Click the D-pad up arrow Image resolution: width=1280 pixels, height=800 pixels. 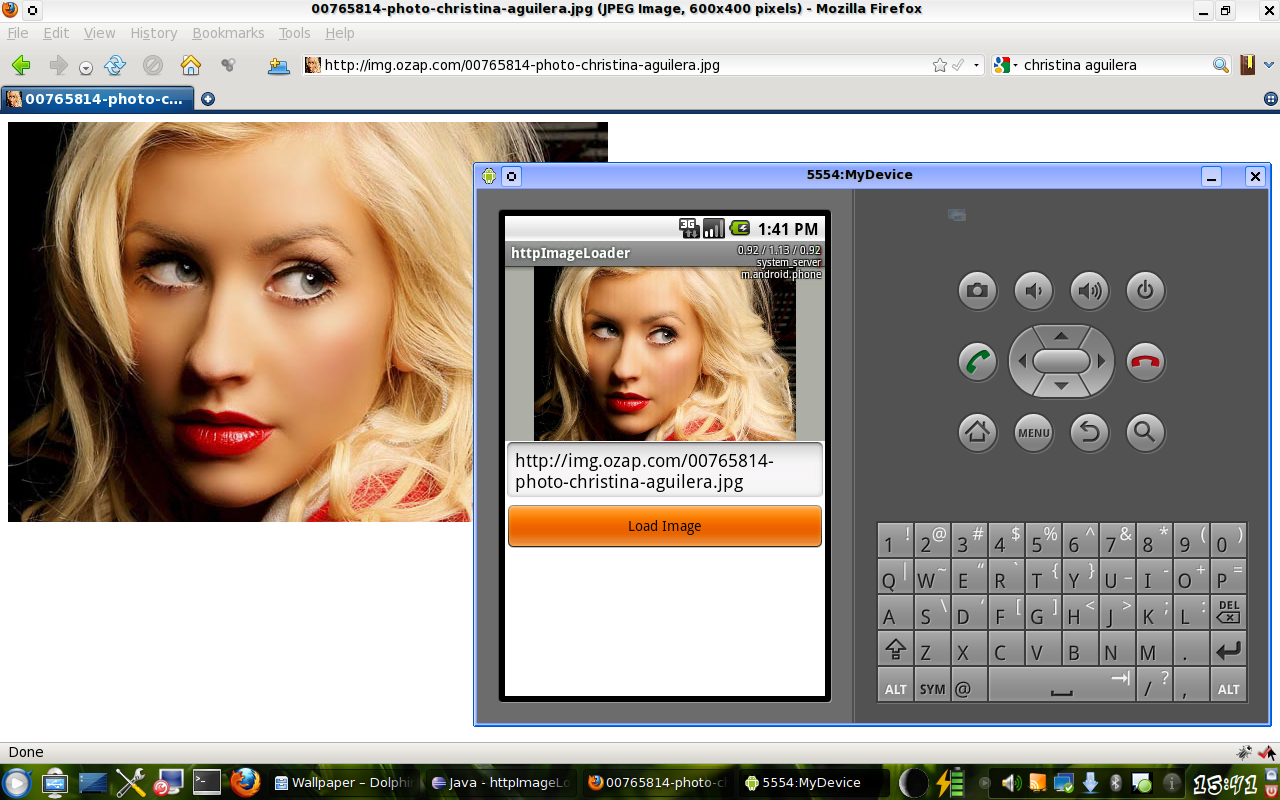(x=1061, y=335)
